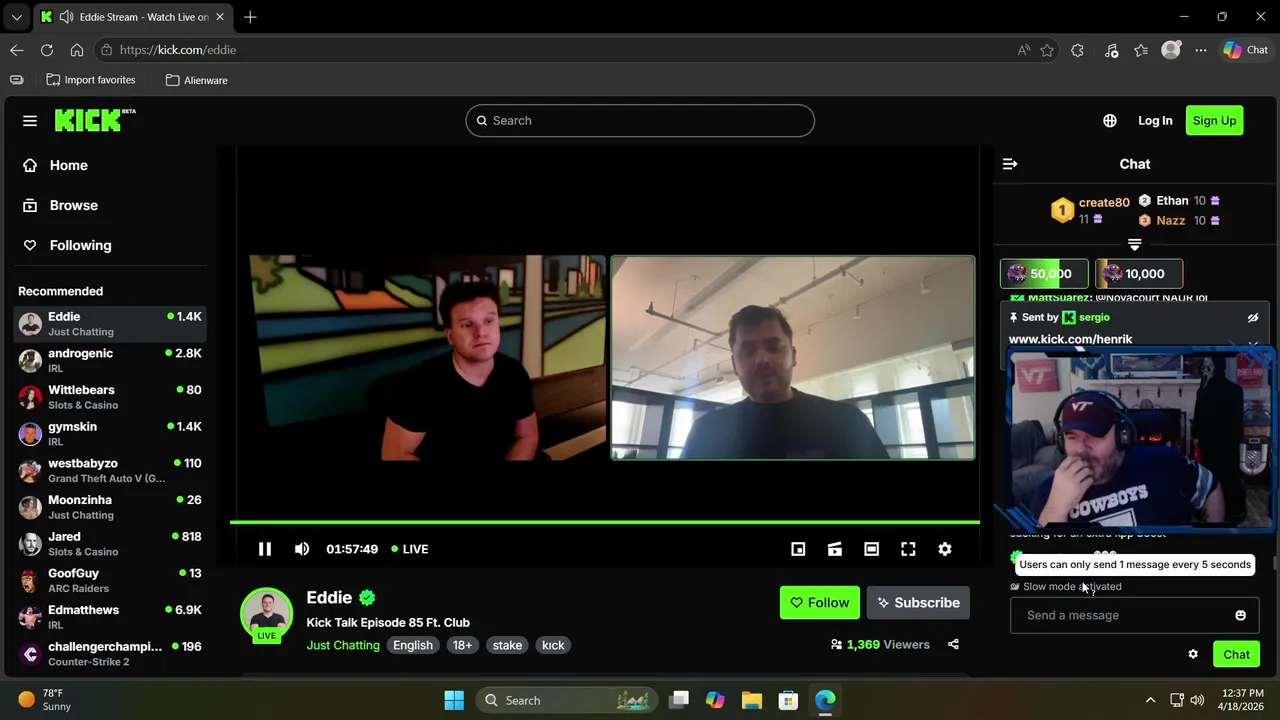This screenshot has width=1280, height=720.
Task: Open the browser home icon
Action: coord(77,50)
